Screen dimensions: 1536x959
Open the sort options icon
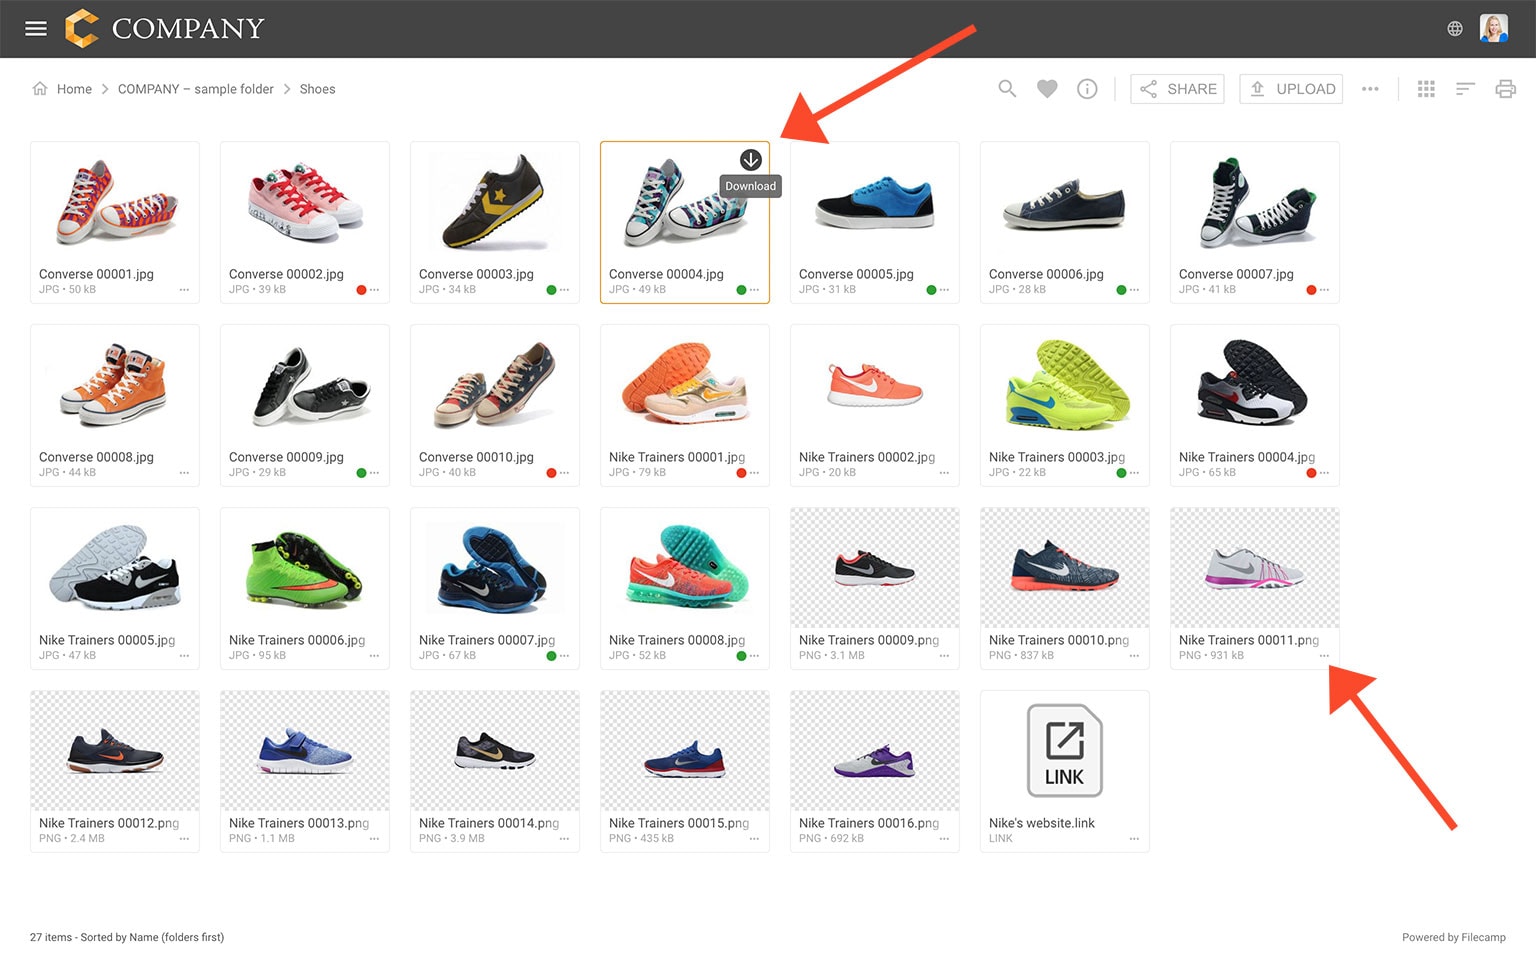coord(1465,89)
